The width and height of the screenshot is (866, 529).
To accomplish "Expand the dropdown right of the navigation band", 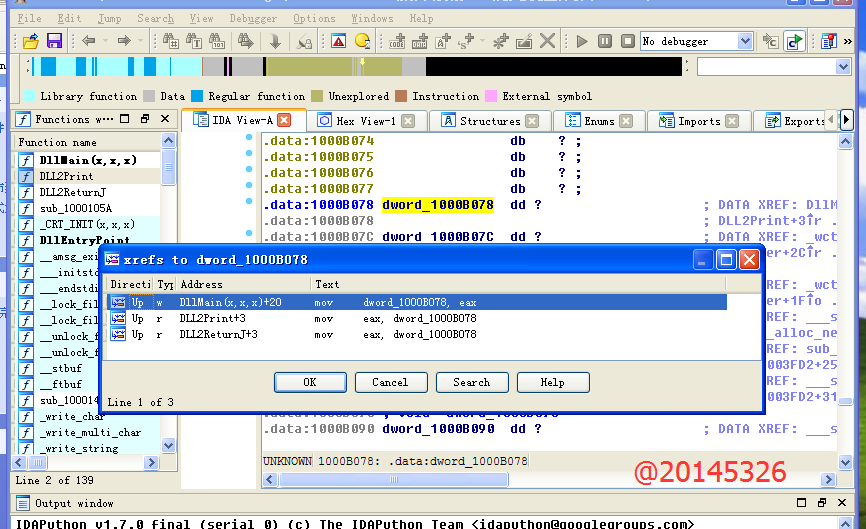I will tap(843, 67).
